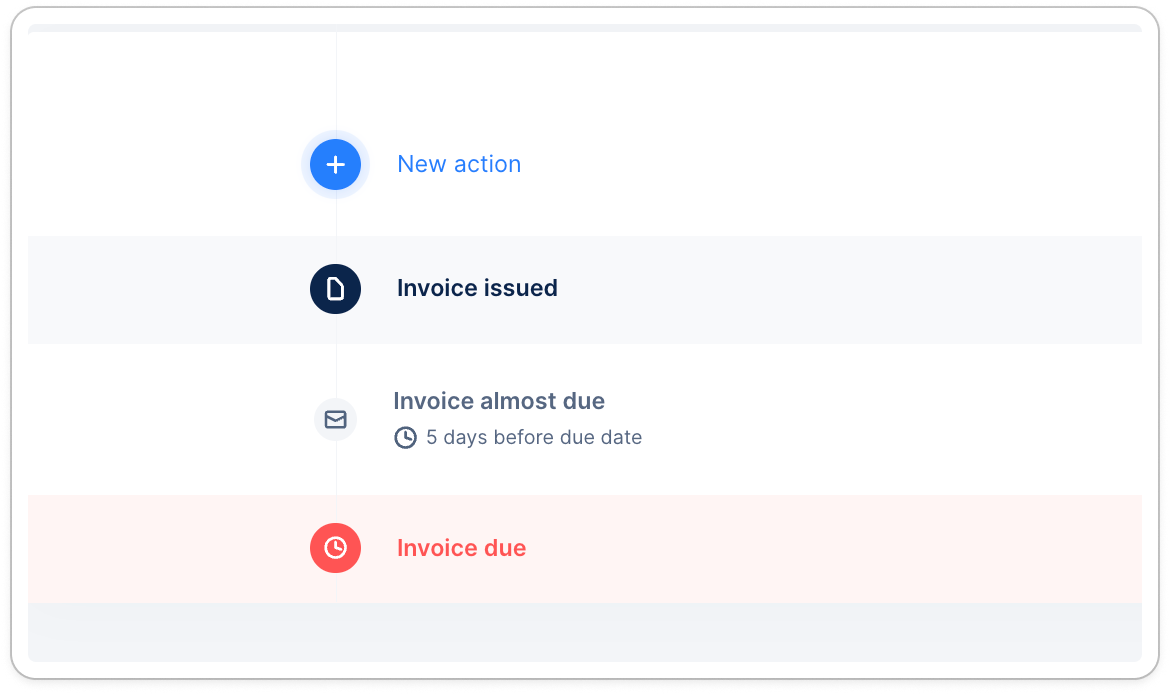1170x694 pixels.
Task: Click the dark document icon for Invoice issued
Action: pyautogui.click(x=335, y=289)
